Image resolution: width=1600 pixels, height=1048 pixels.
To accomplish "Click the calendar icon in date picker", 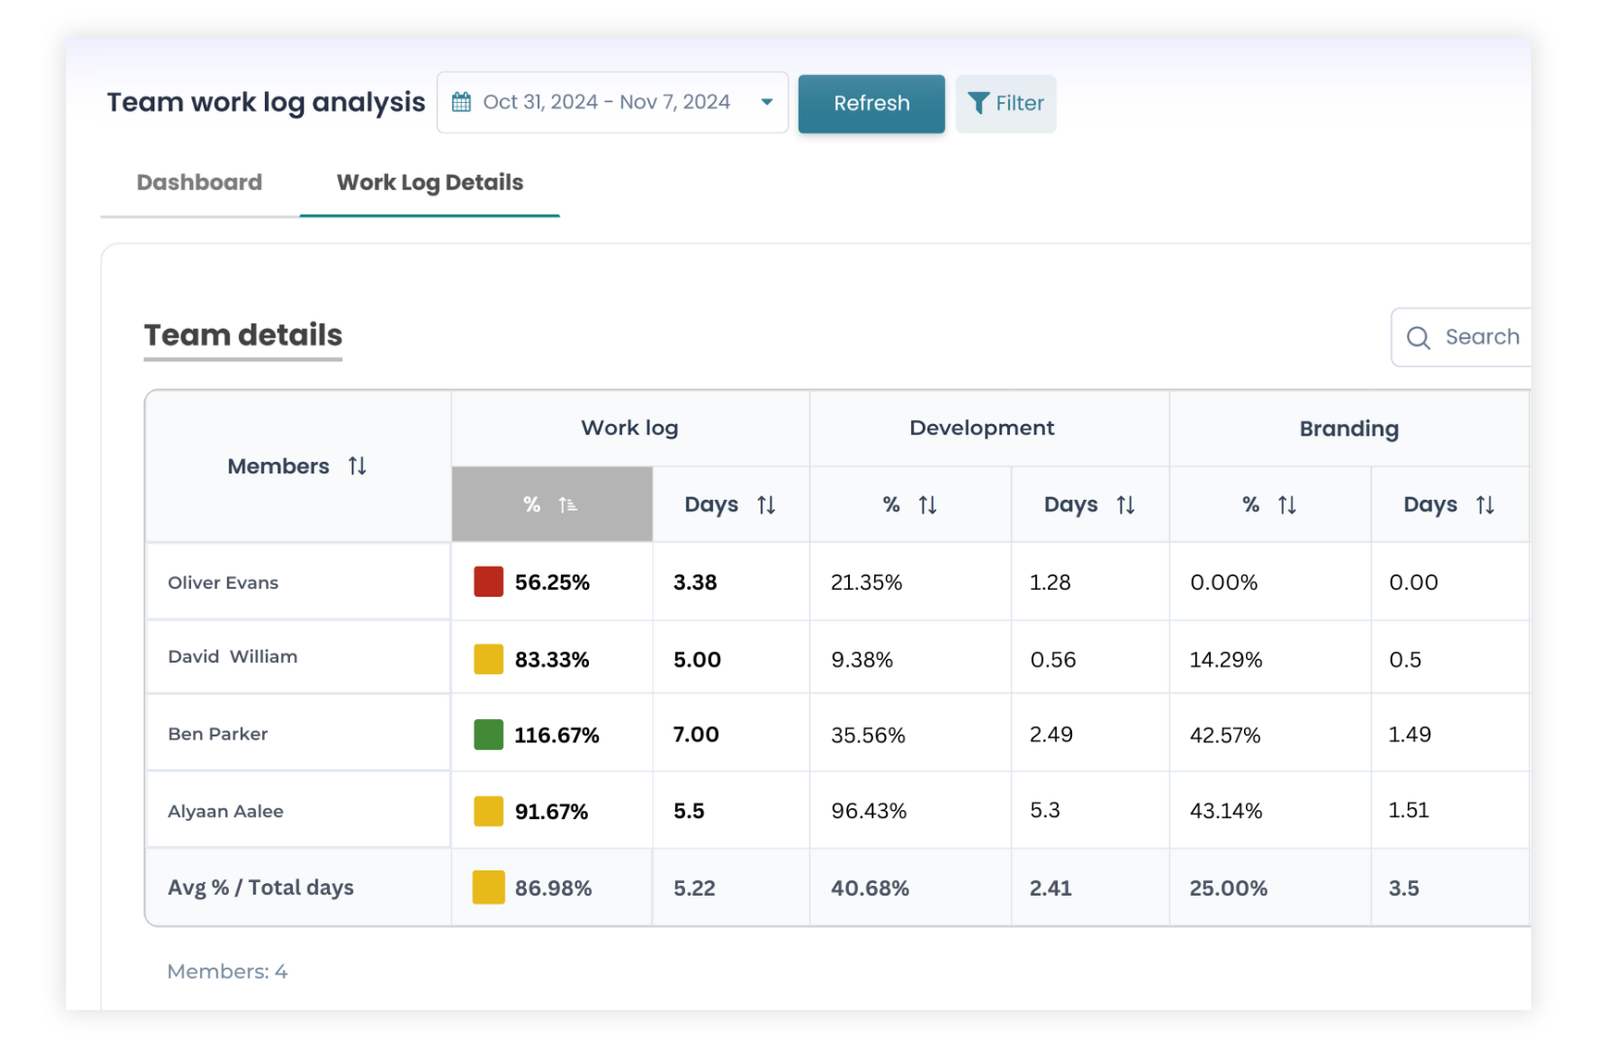I will [x=461, y=102].
